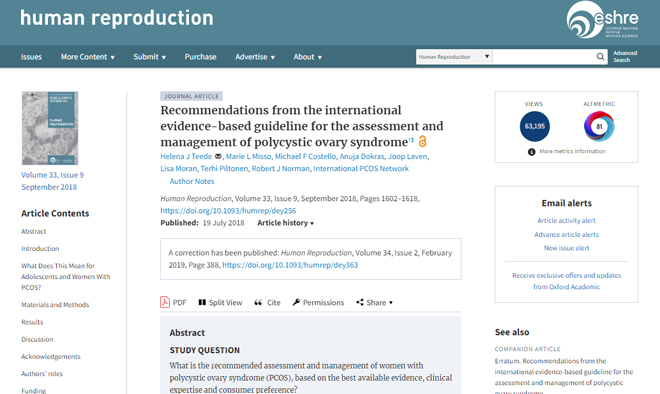Subscribe to Advance article alerts
This screenshot has width=660, height=394.
point(567,234)
